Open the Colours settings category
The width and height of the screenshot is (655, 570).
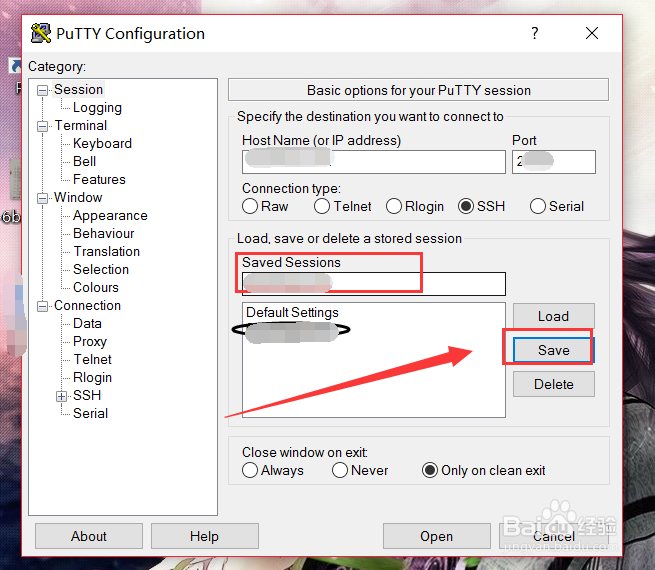point(96,287)
